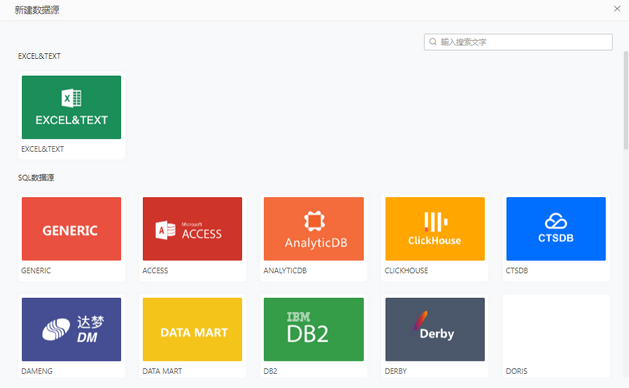
Task: Click the search magnifier icon
Action: [433, 42]
